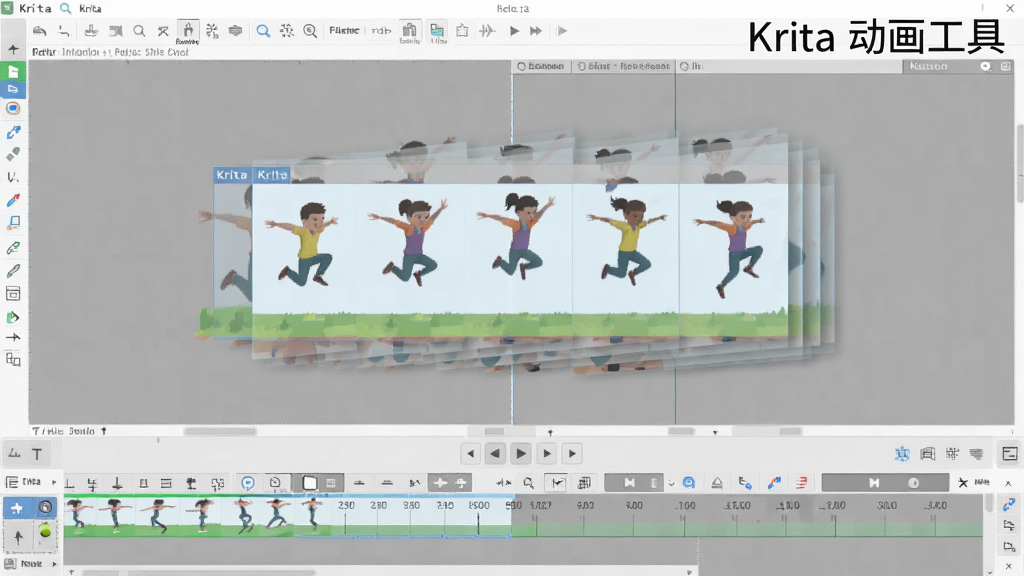Viewport: 1024px width, 576px height.
Task: Open the panel layout icon at the far right
Action: [x=1010, y=454]
